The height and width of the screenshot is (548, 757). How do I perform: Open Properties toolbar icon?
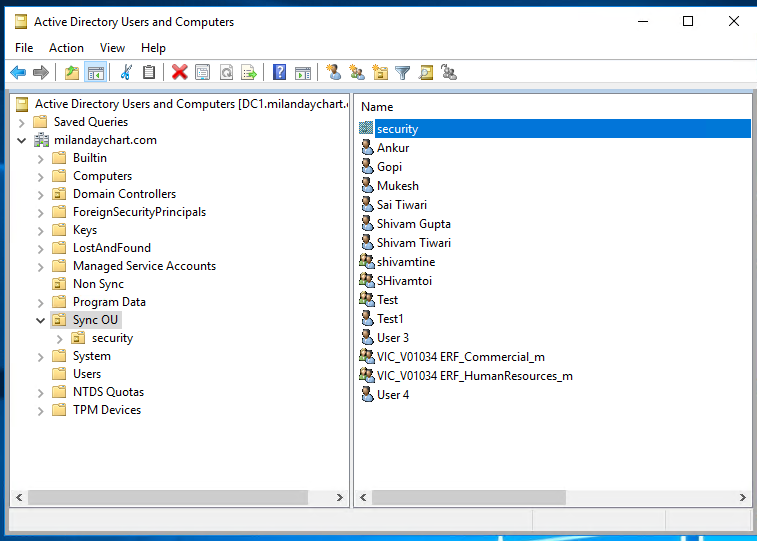click(x=203, y=73)
